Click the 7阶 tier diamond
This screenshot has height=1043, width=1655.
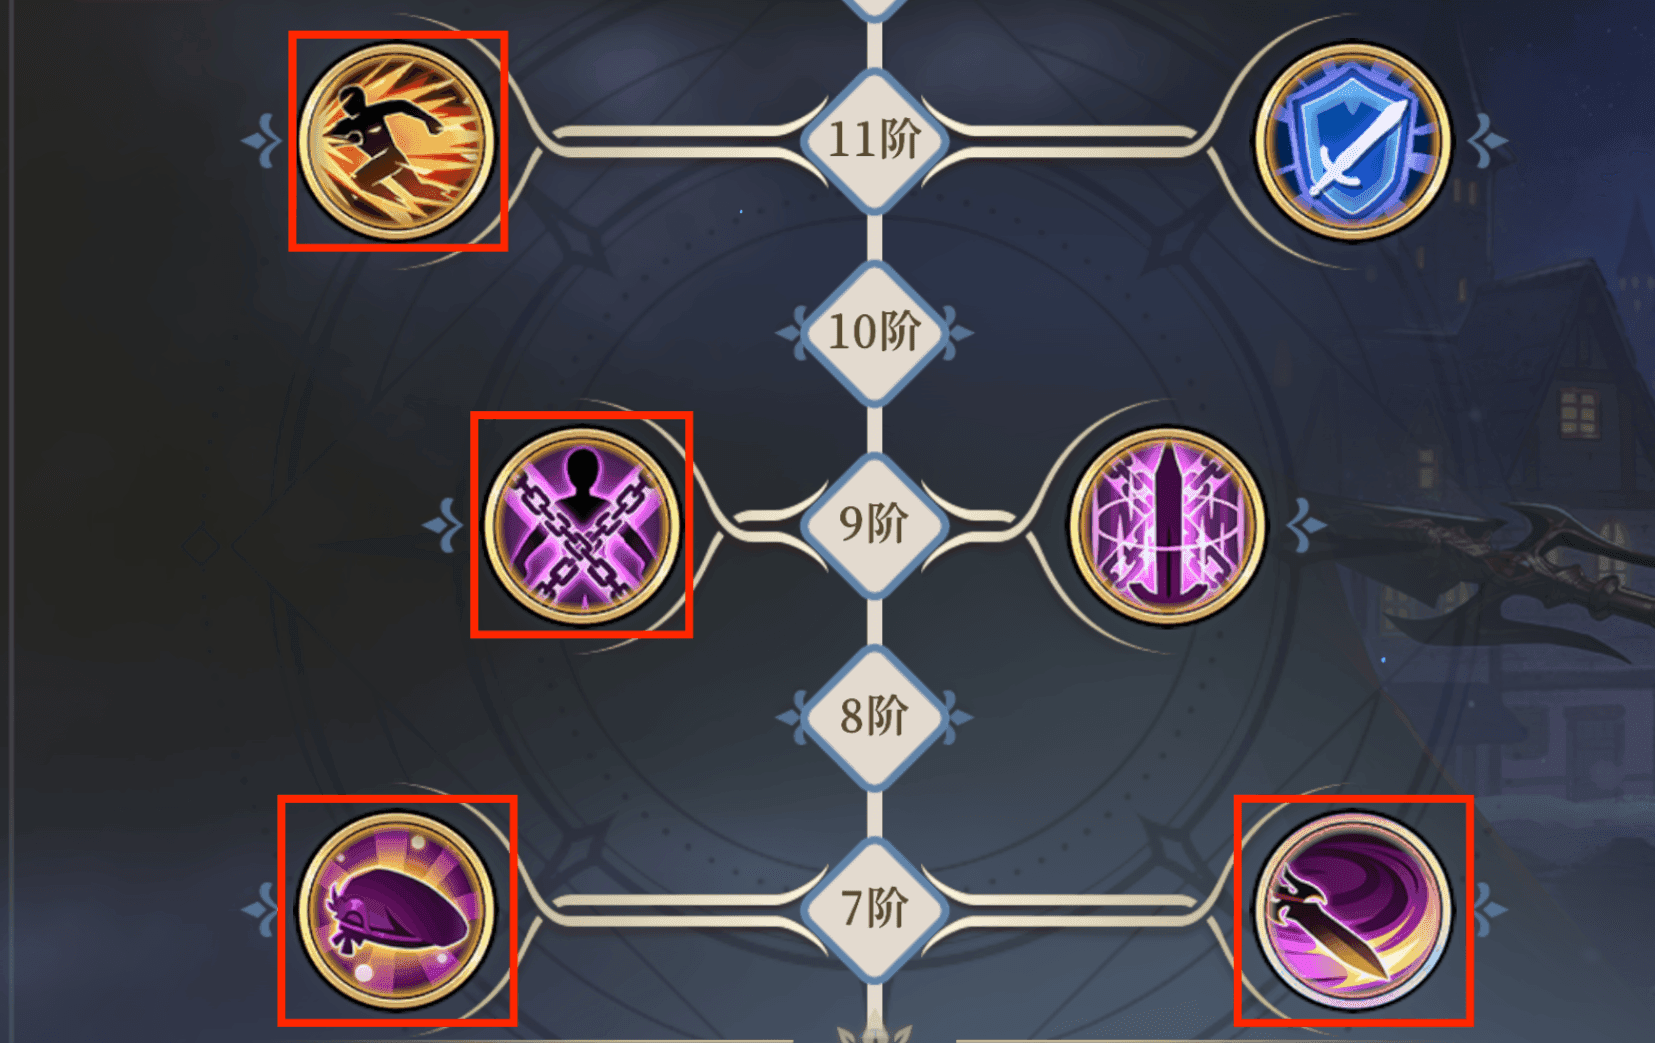coord(875,909)
